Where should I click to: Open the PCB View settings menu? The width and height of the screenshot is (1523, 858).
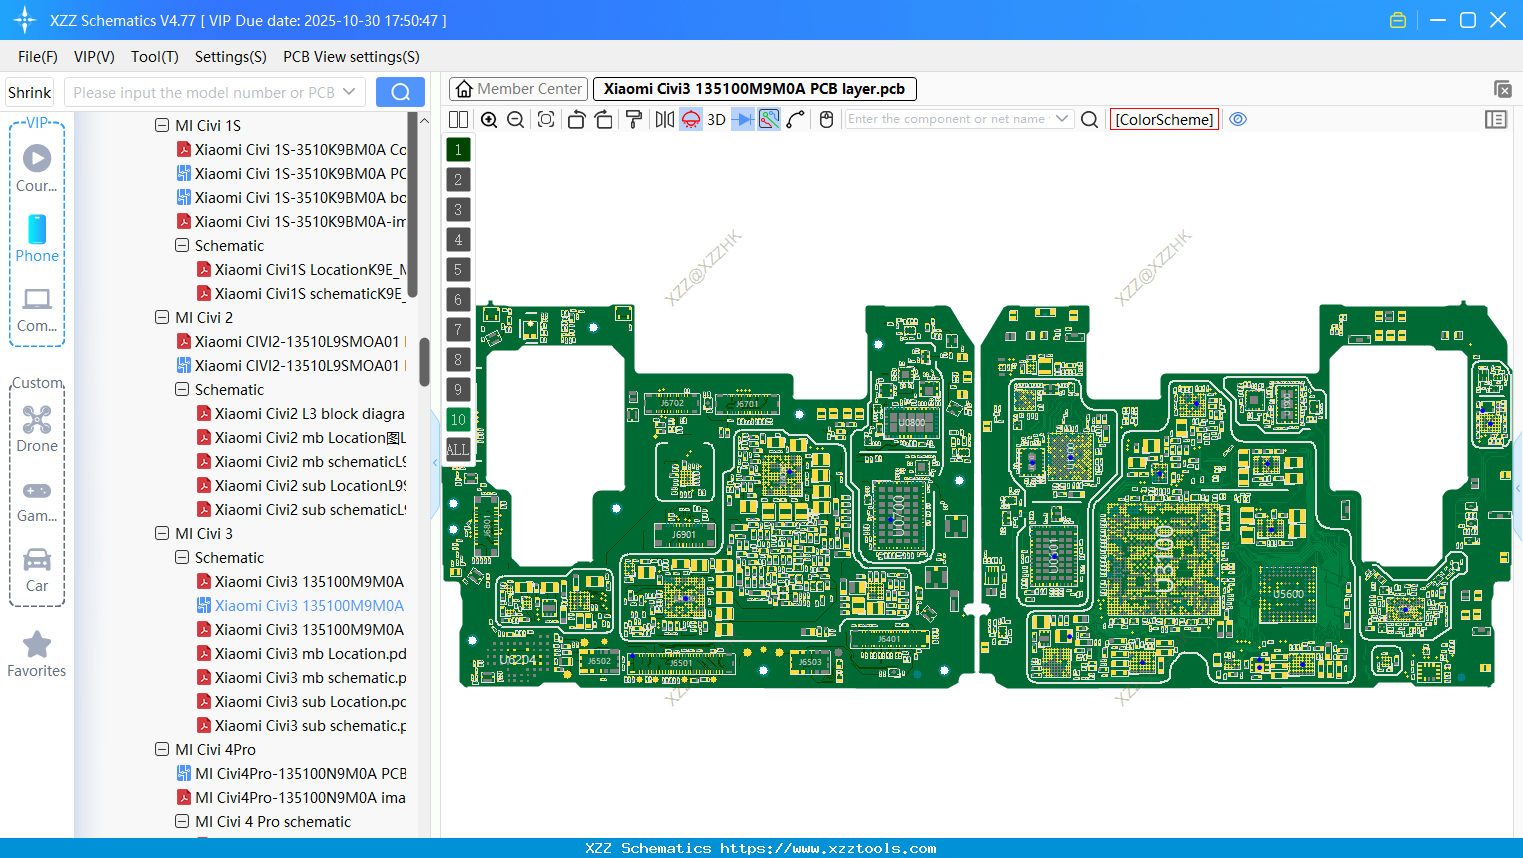tap(350, 57)
